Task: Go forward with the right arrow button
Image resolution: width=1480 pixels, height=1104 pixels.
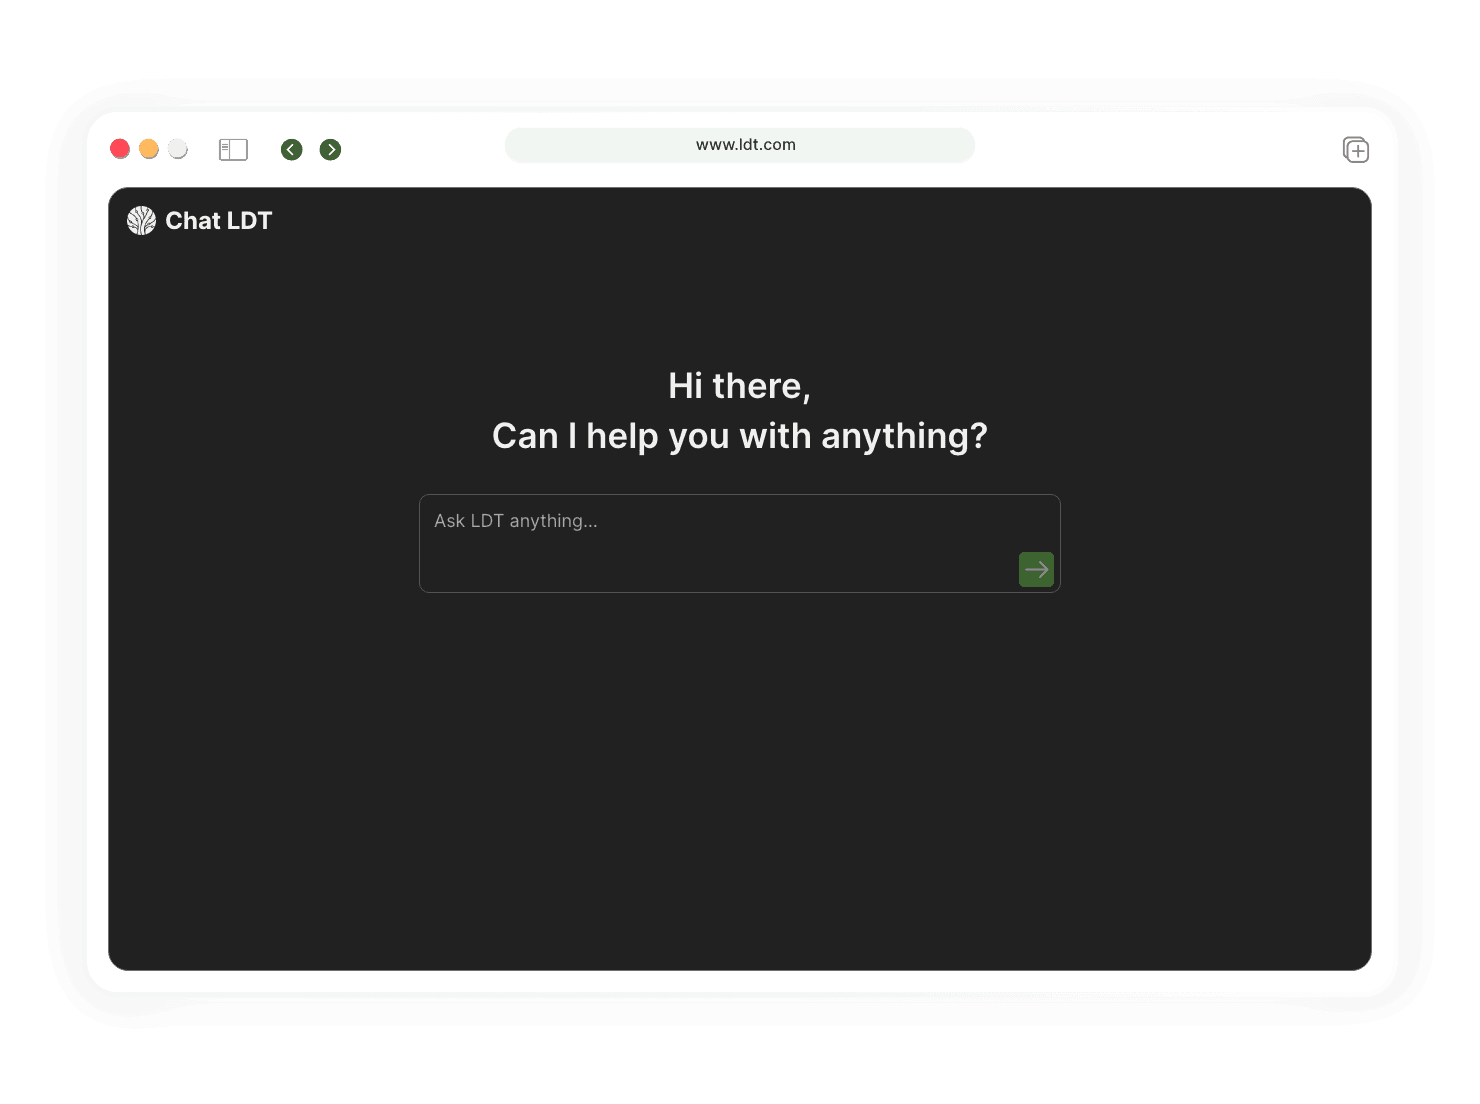Action: (330, 150)
